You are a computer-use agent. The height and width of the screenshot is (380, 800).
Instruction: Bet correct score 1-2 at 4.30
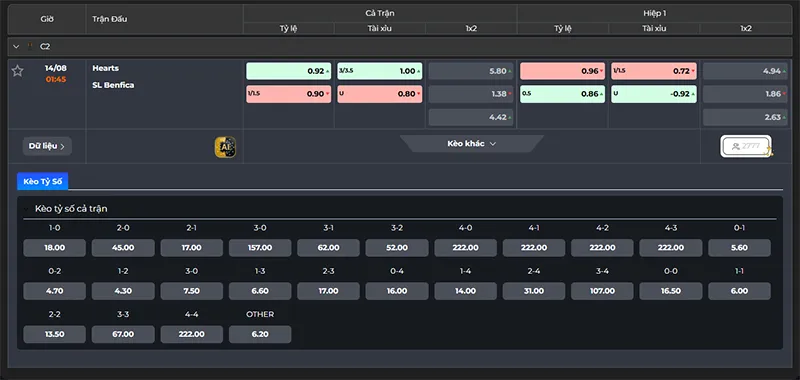pos(123,291)
